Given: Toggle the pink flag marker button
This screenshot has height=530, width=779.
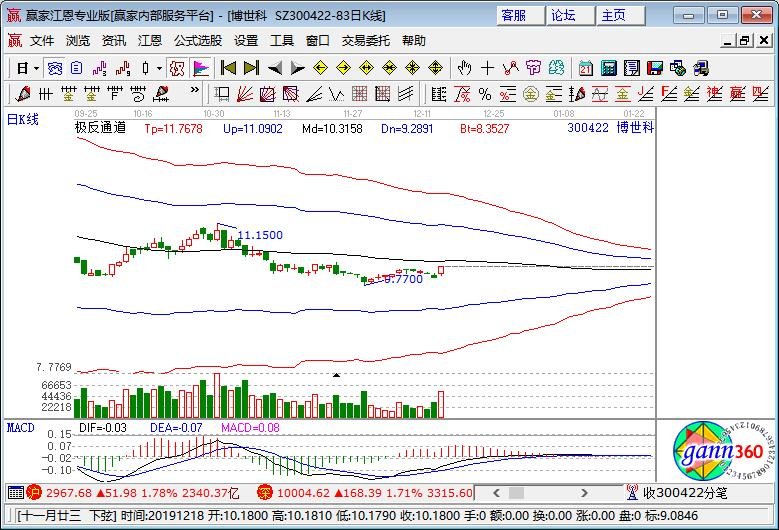Looking at the screenshot, I should coord(201,68).
